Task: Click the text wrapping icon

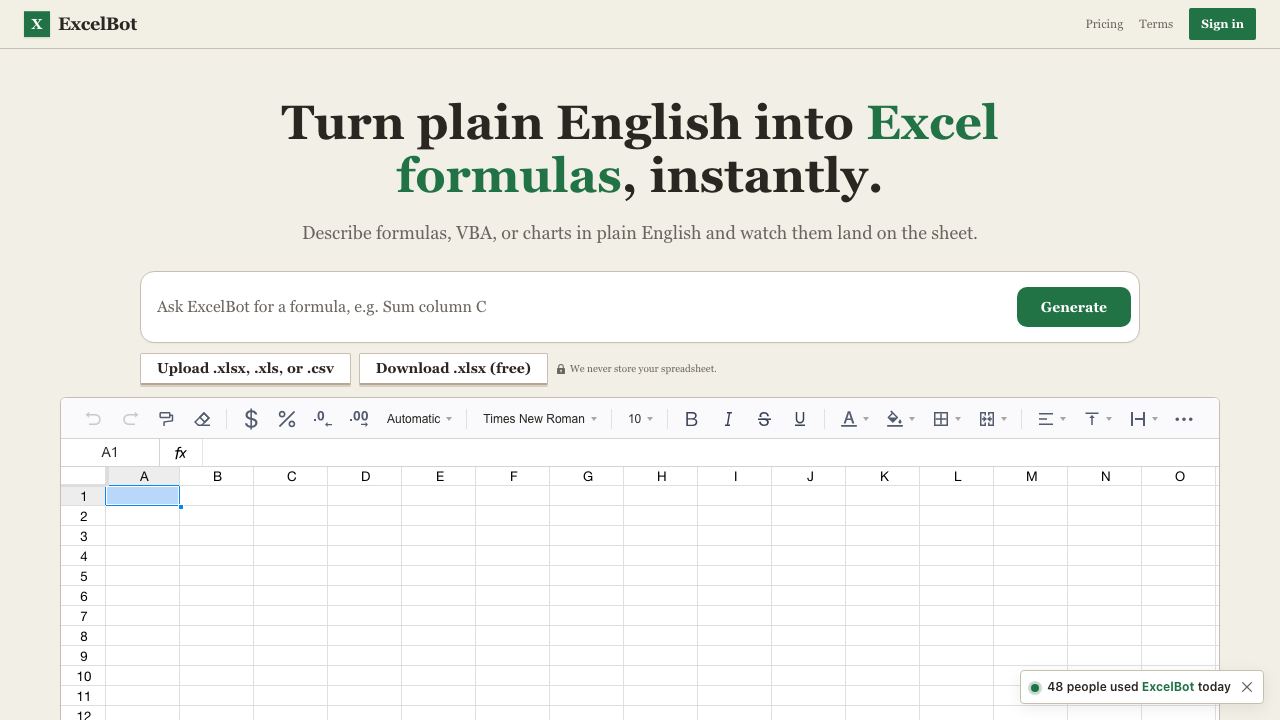Action: pos(1138,419)
